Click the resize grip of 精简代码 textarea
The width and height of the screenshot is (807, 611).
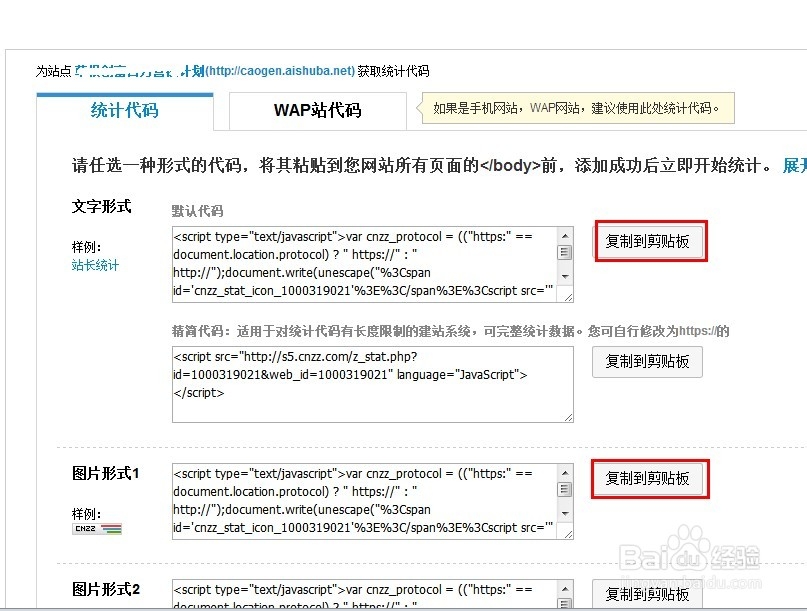[568, 417]
